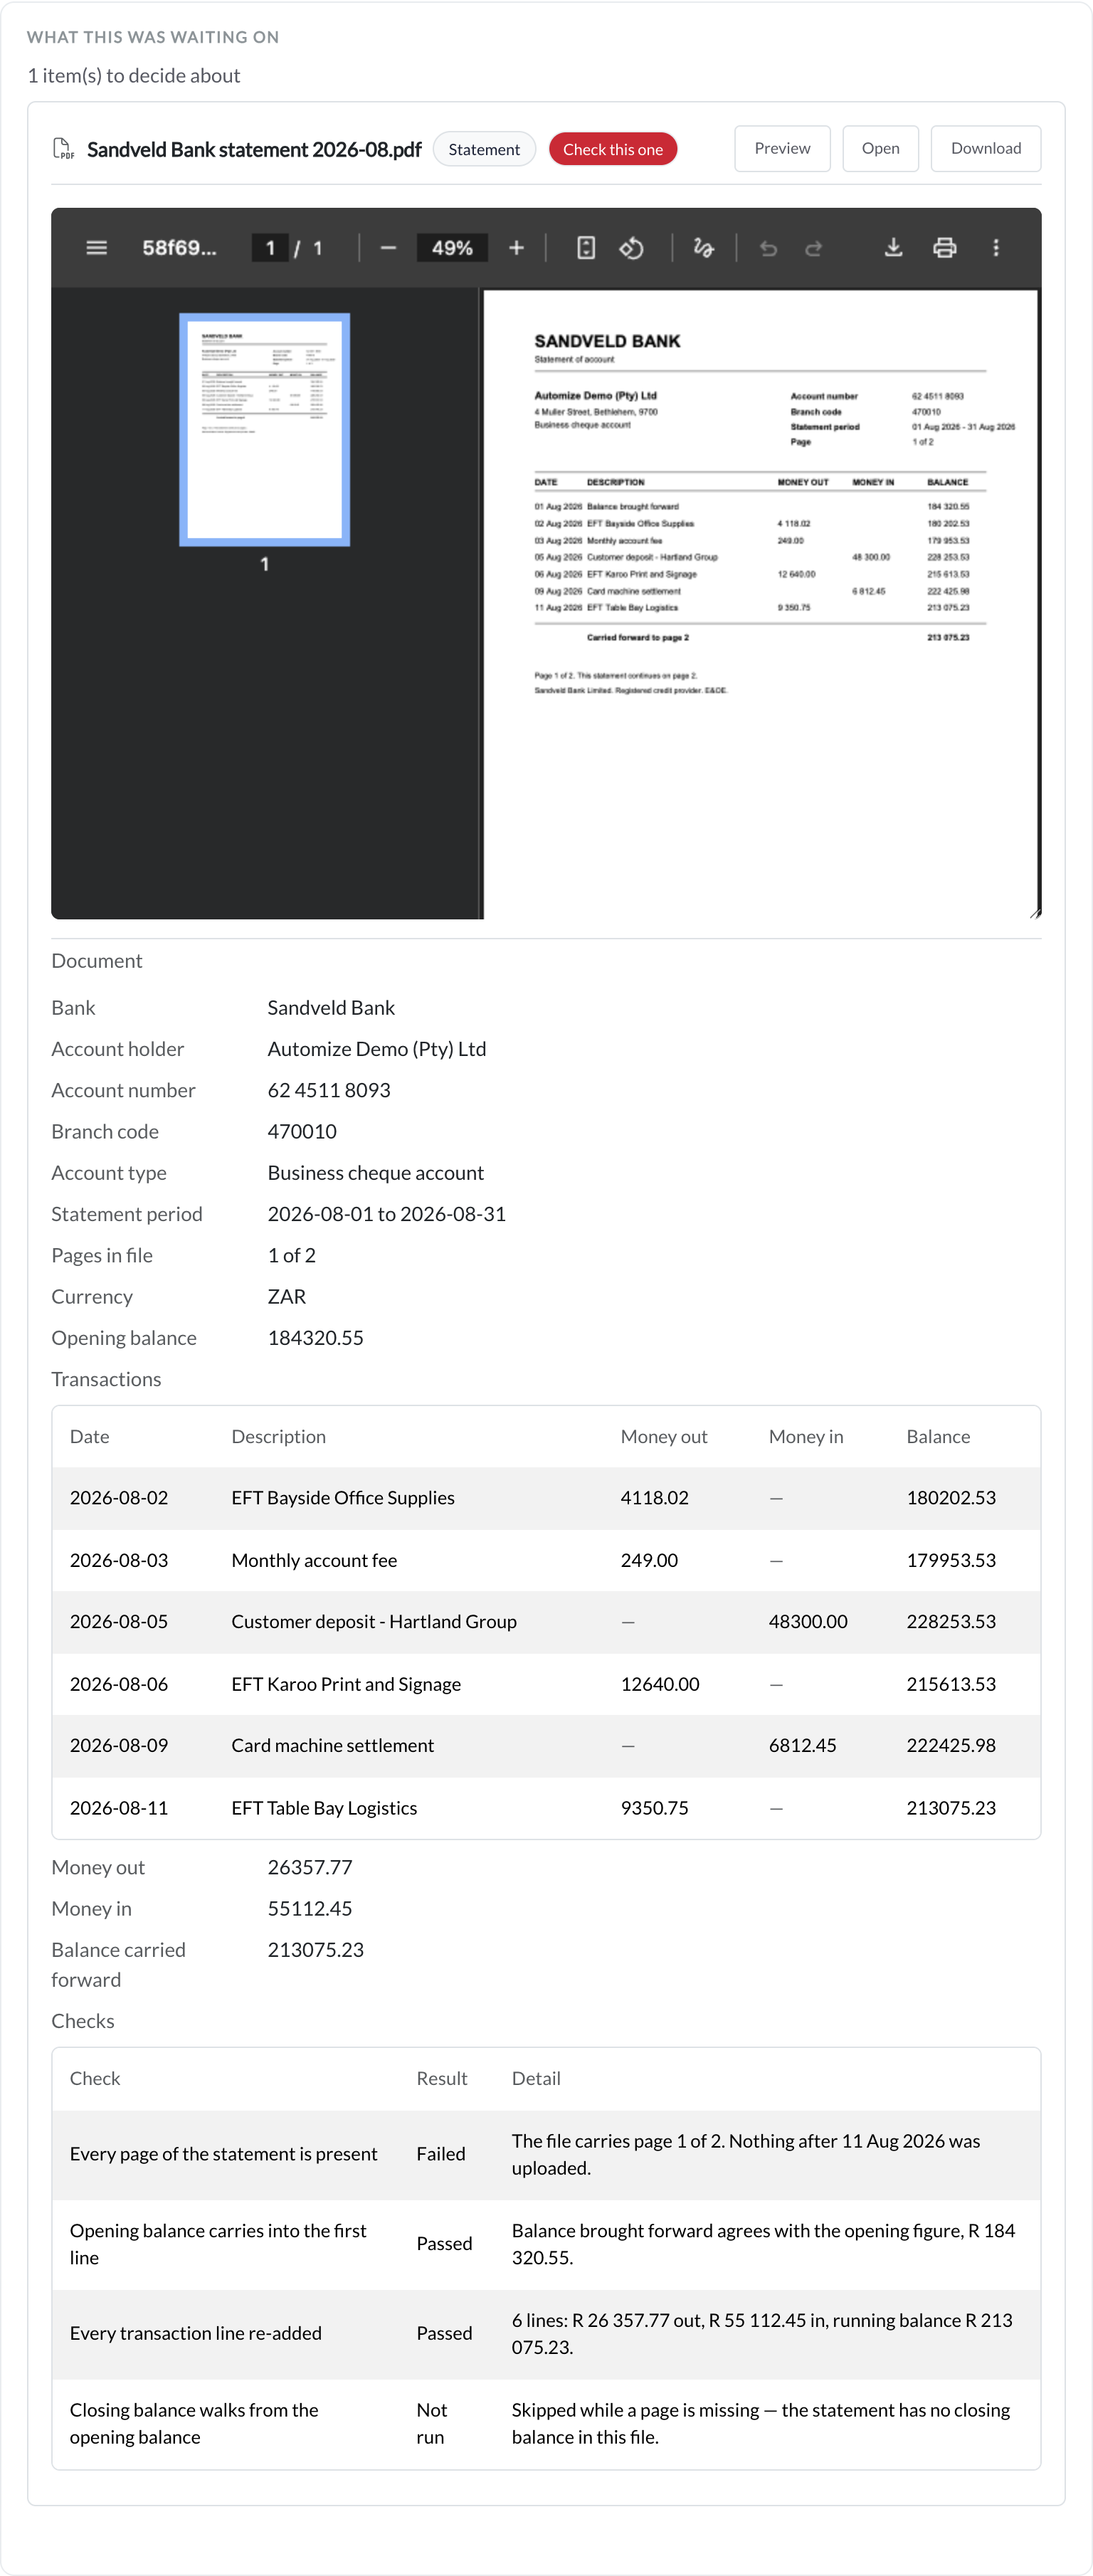This screenshot has height=2576, width=1093.
Task: Select account holder Automize Demo (Pty) Ltd
Action: 377,1049
